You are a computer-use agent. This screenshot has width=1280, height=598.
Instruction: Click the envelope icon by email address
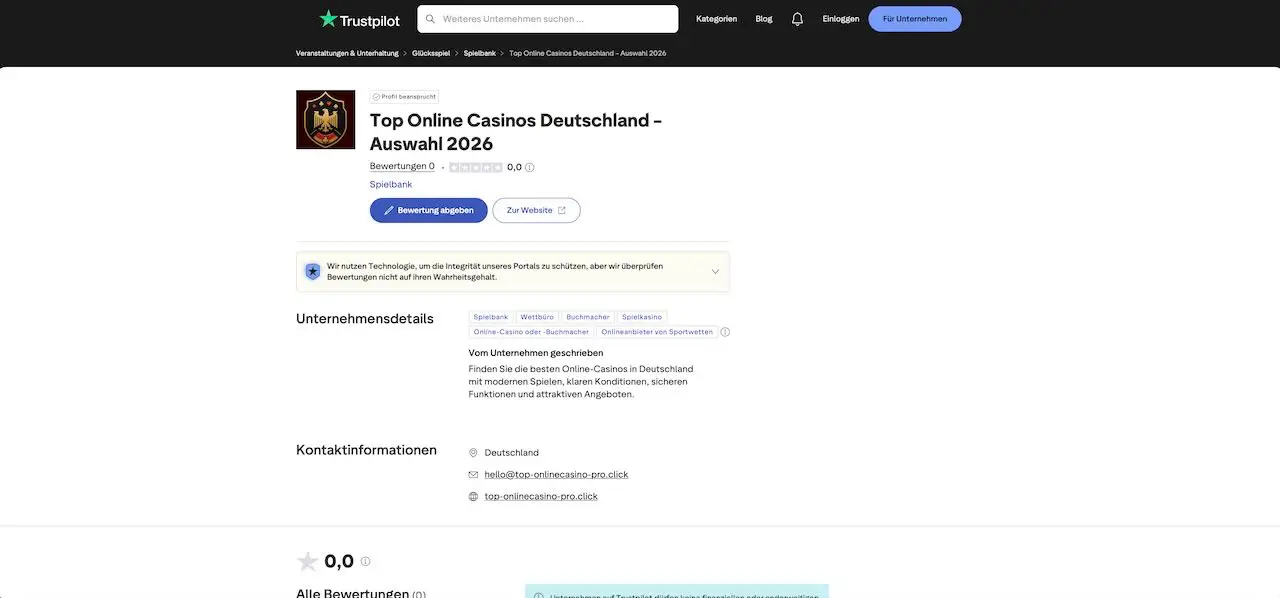pos(473,475)
